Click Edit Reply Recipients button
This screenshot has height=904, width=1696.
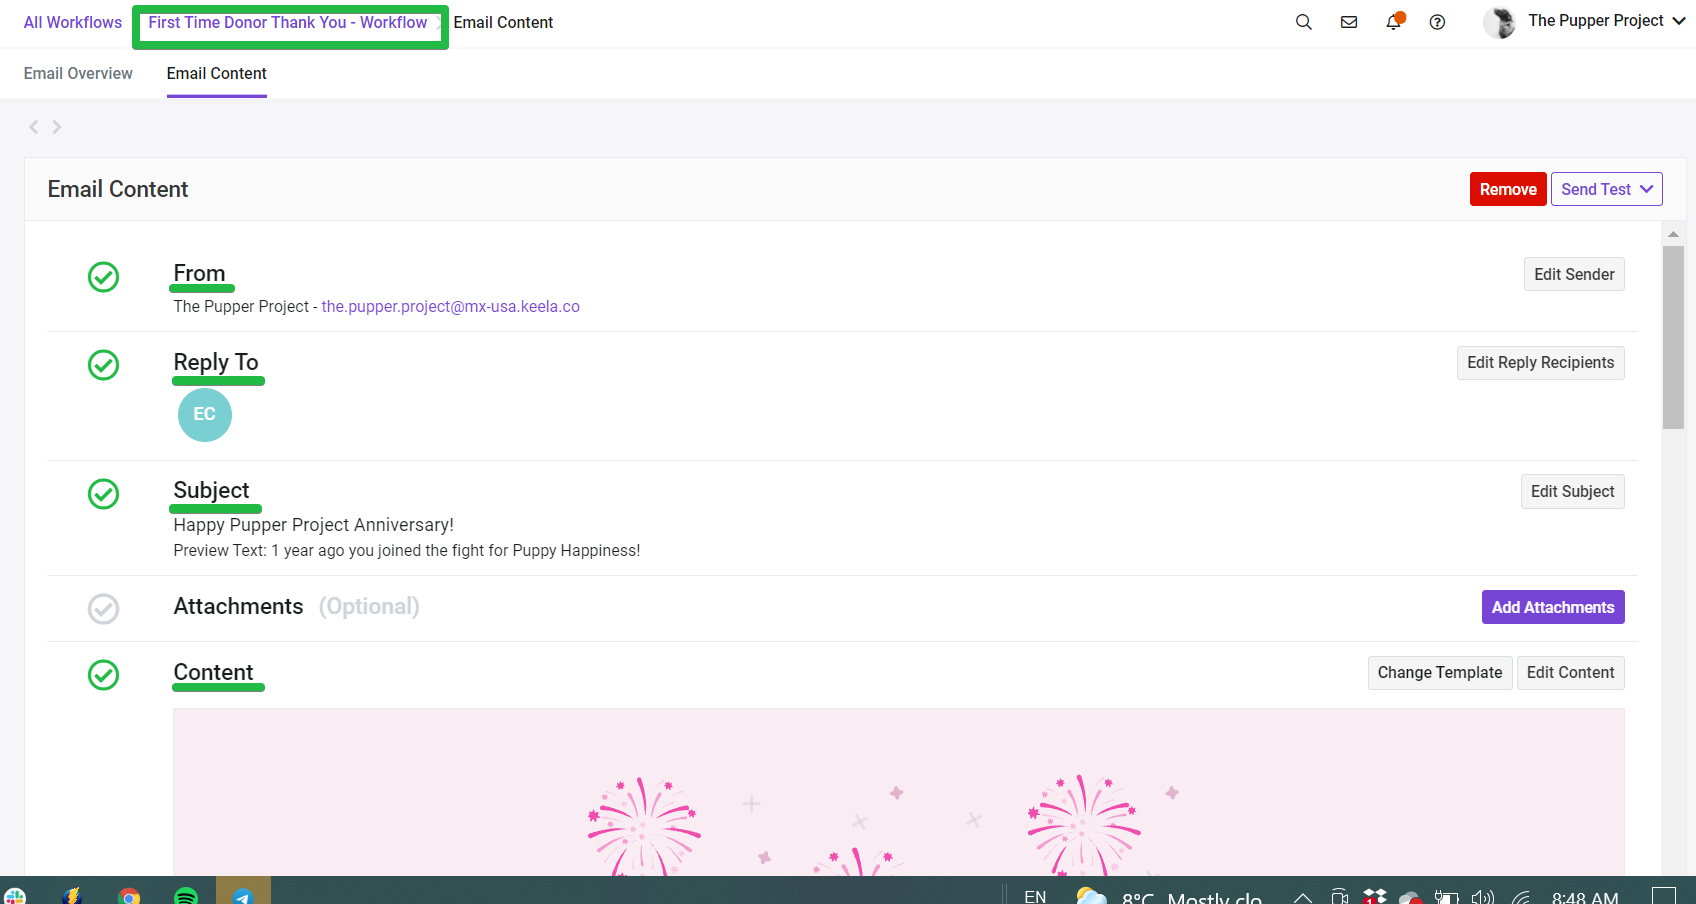[1540, 362]
